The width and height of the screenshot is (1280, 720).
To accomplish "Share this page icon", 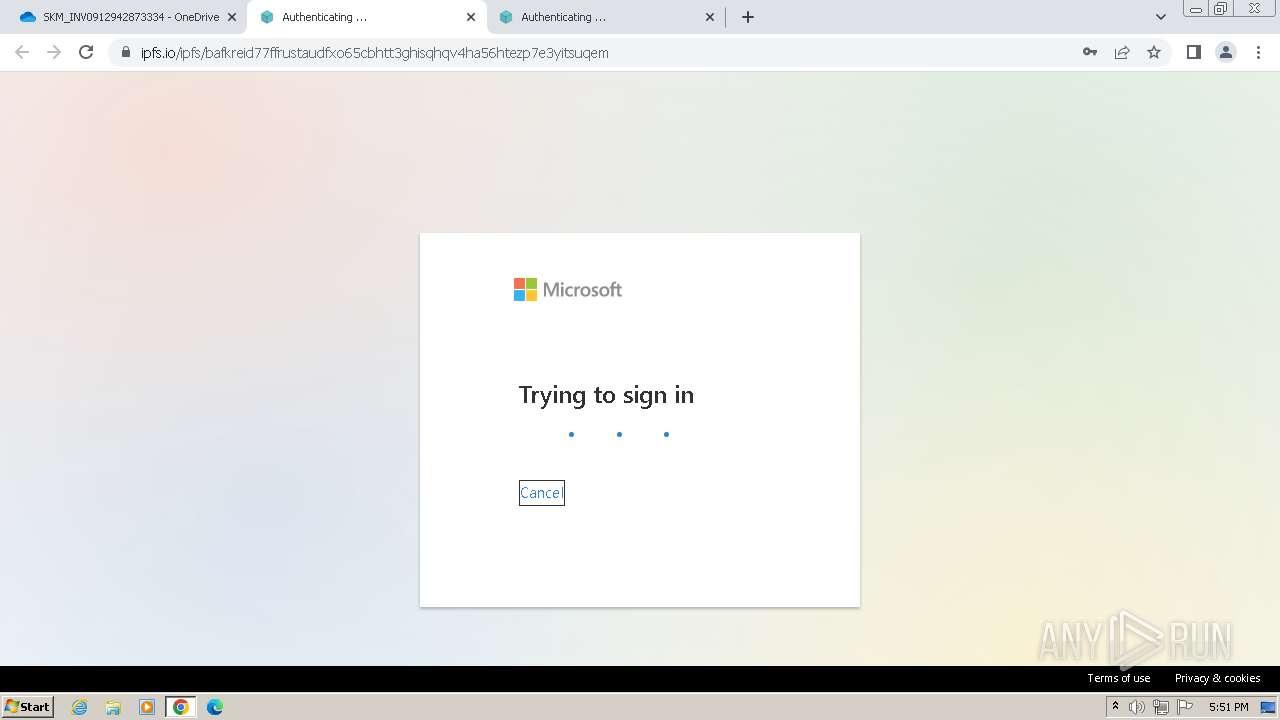I will click(1122, 52).
